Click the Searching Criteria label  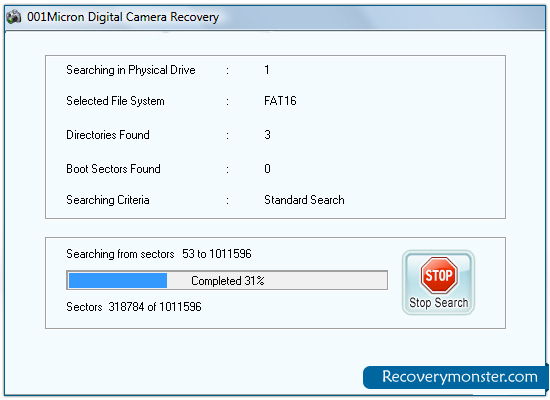(x=108, y=200)
